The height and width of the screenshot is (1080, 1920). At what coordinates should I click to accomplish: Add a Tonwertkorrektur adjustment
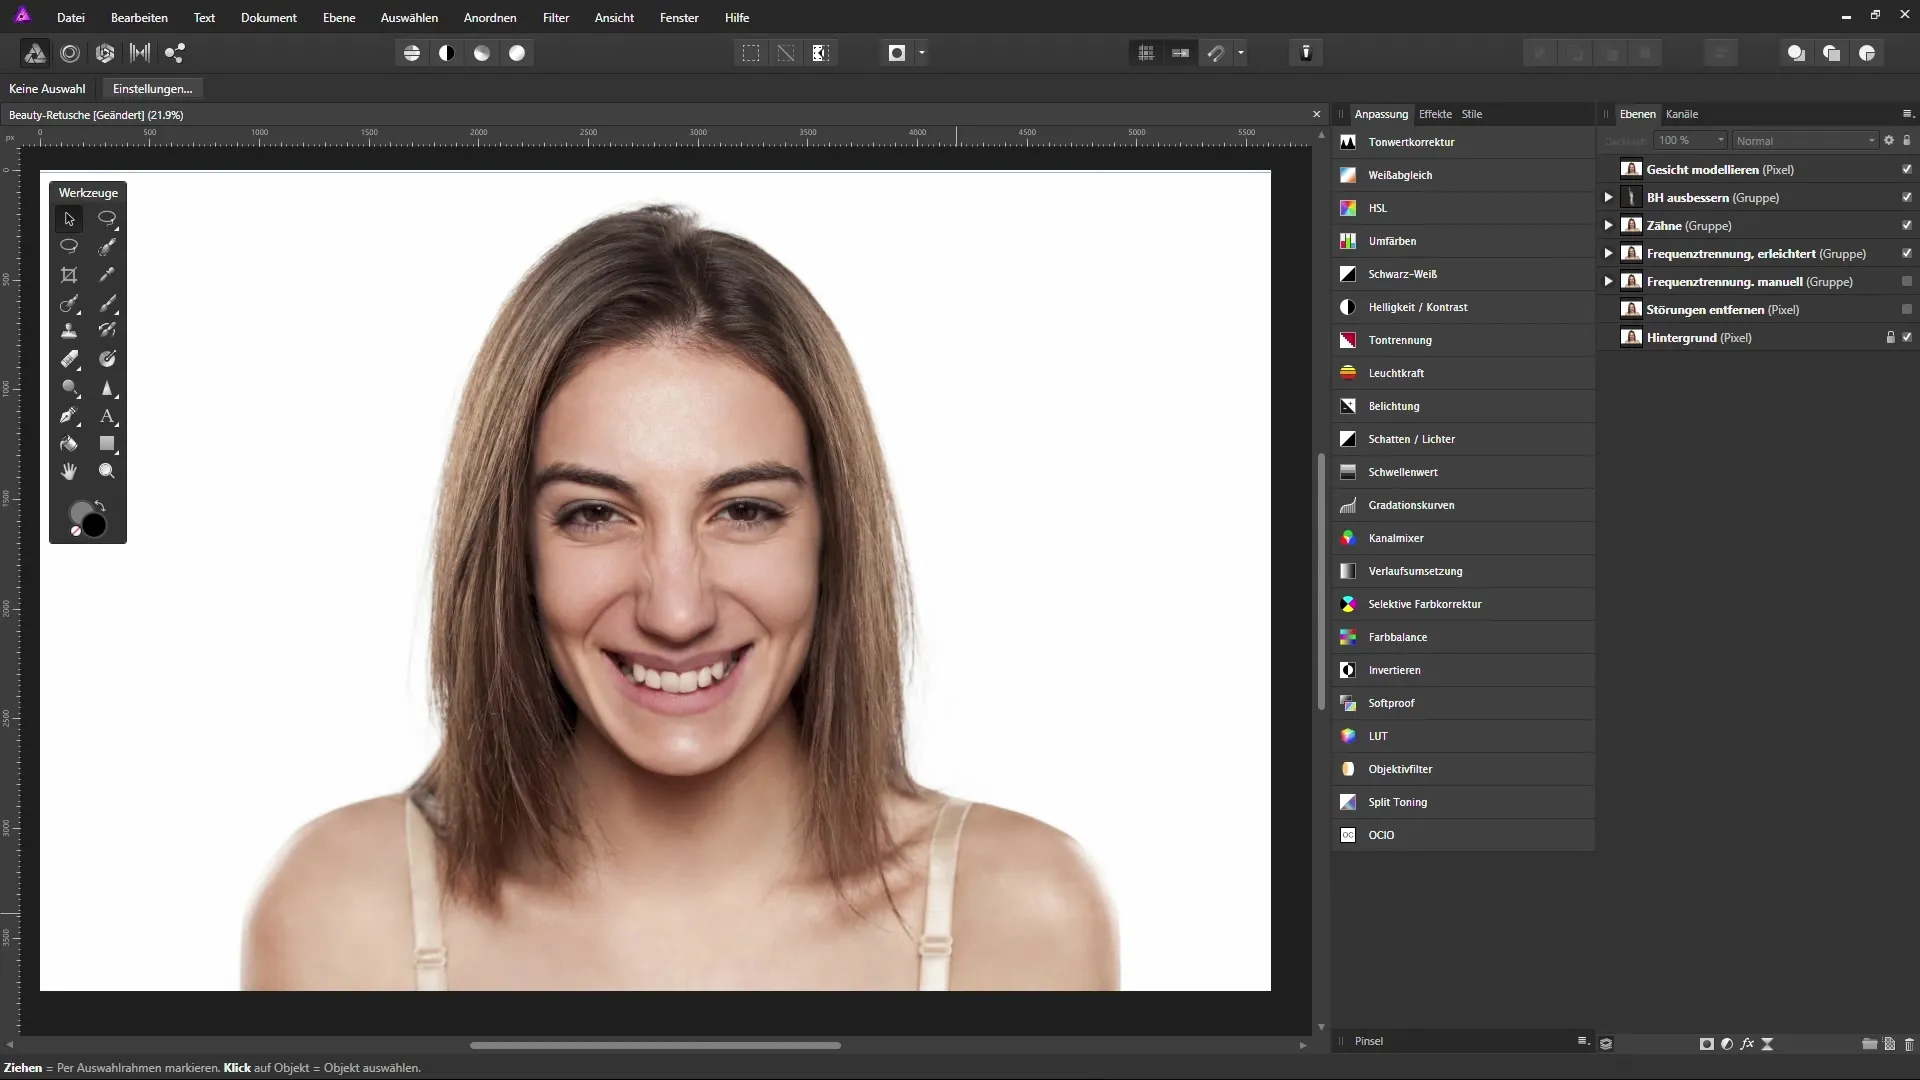(1463, 142)
